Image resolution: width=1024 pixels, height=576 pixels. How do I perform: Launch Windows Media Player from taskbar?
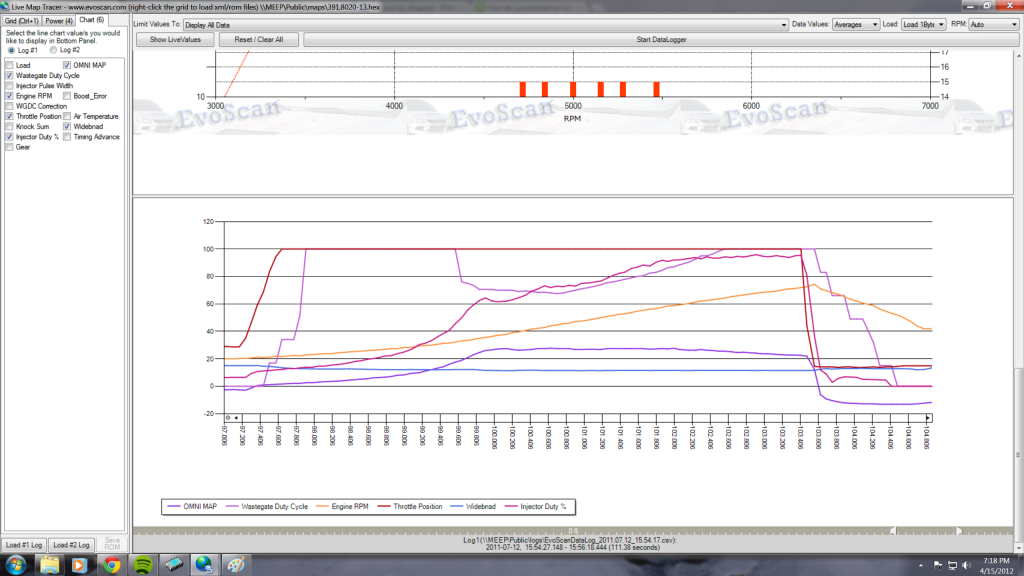pos(79,565)
